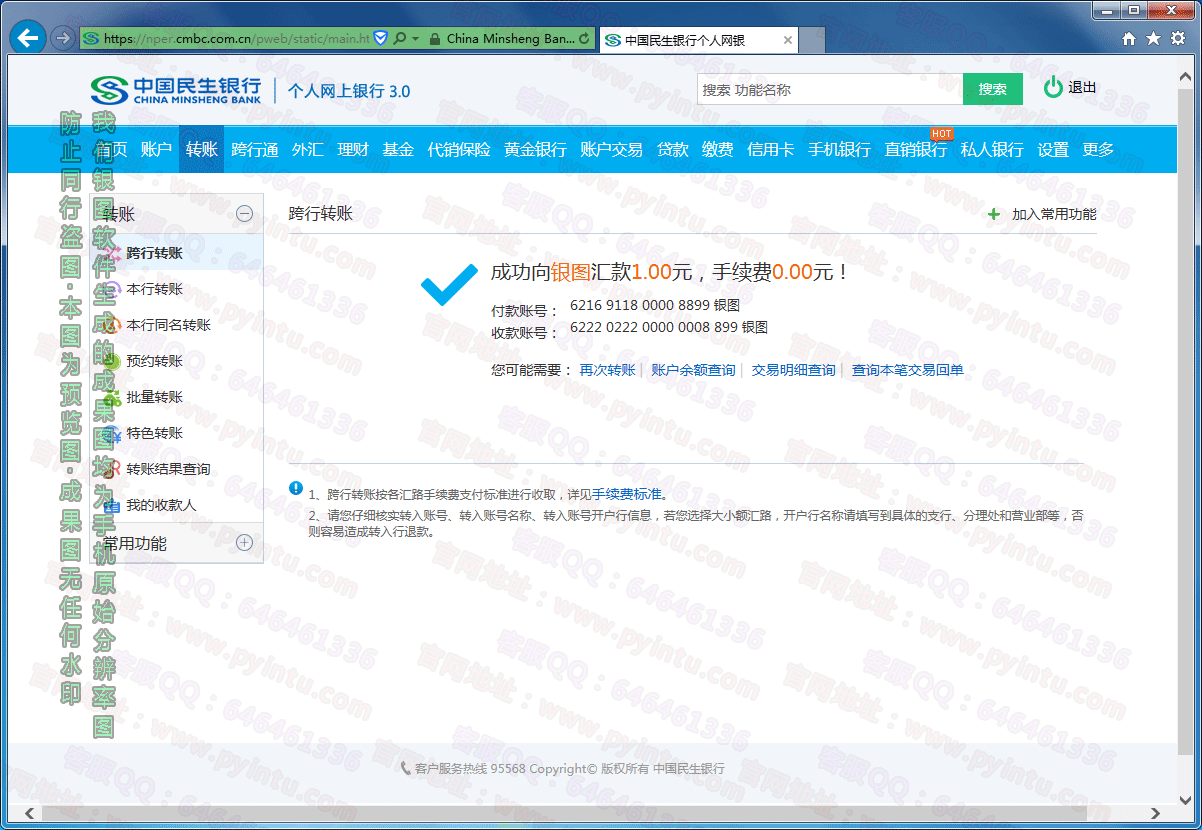Go back with the browser back arrow
The height and width of the screenshot is (830, 1202).
[28, 38]
